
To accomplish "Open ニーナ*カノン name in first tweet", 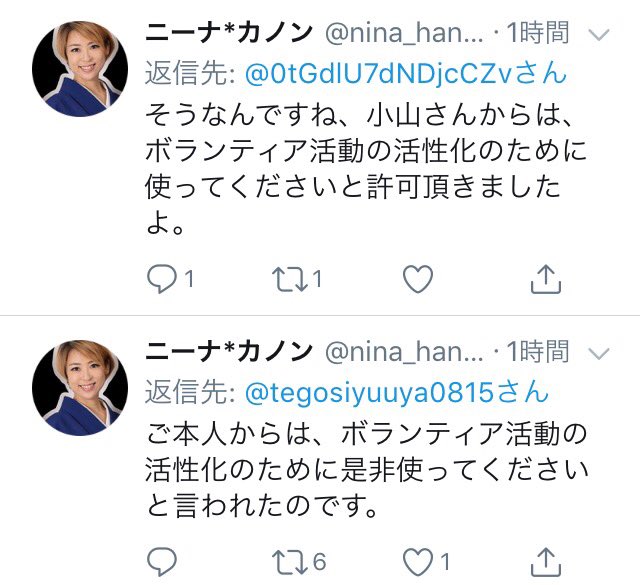I will (229, 33).
